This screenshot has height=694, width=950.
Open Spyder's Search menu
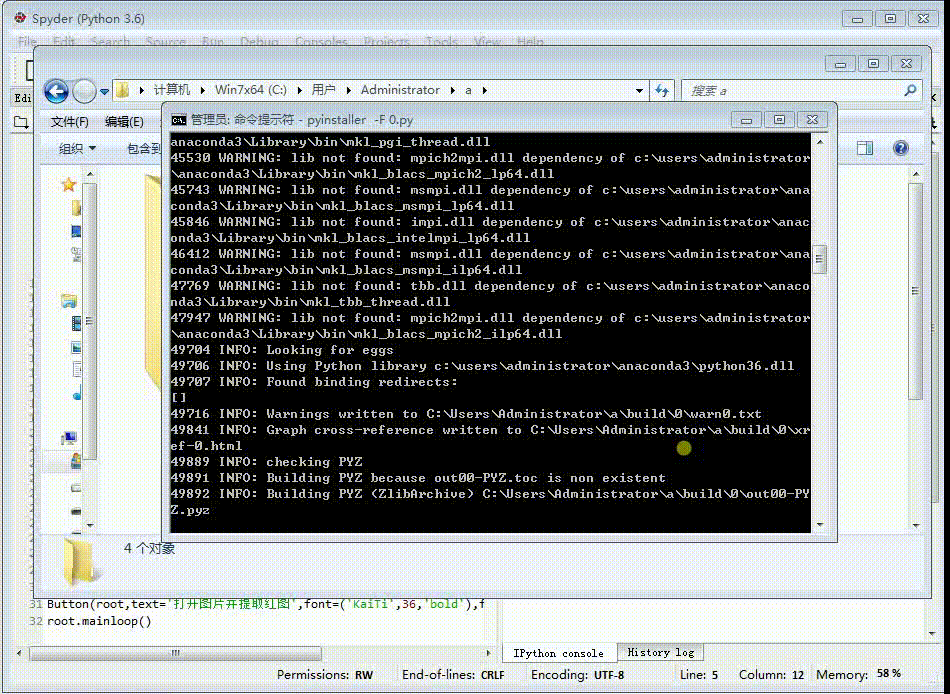point(110,42)
